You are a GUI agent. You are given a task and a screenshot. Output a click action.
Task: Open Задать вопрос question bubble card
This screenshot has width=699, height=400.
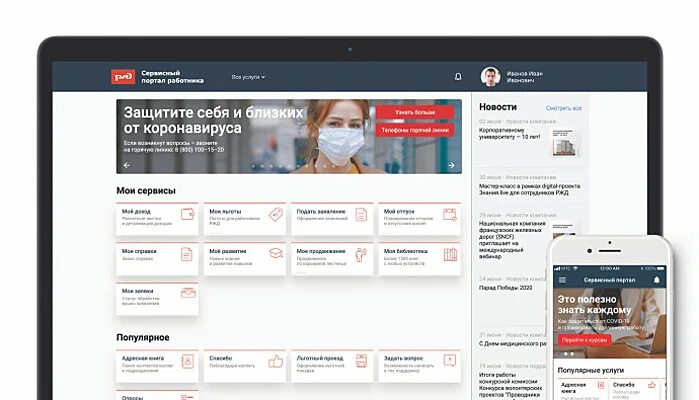(x=419, y=366)
